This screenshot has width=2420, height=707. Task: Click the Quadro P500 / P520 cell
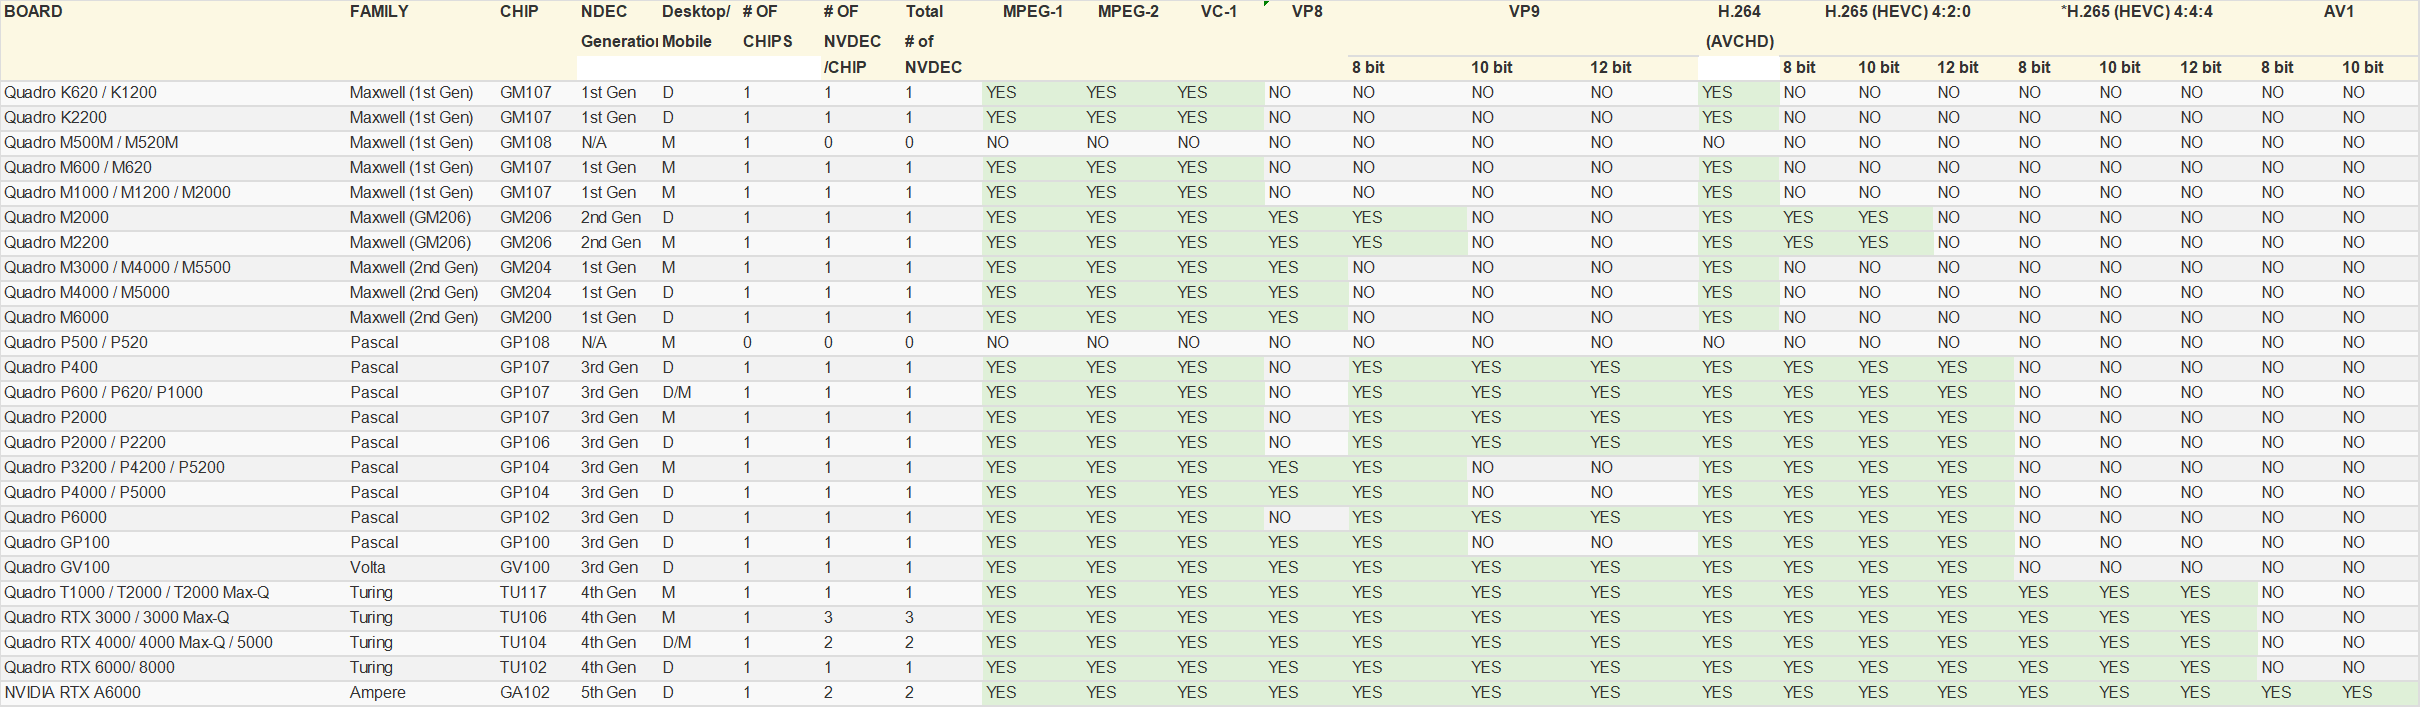click(x=76, y=343)
